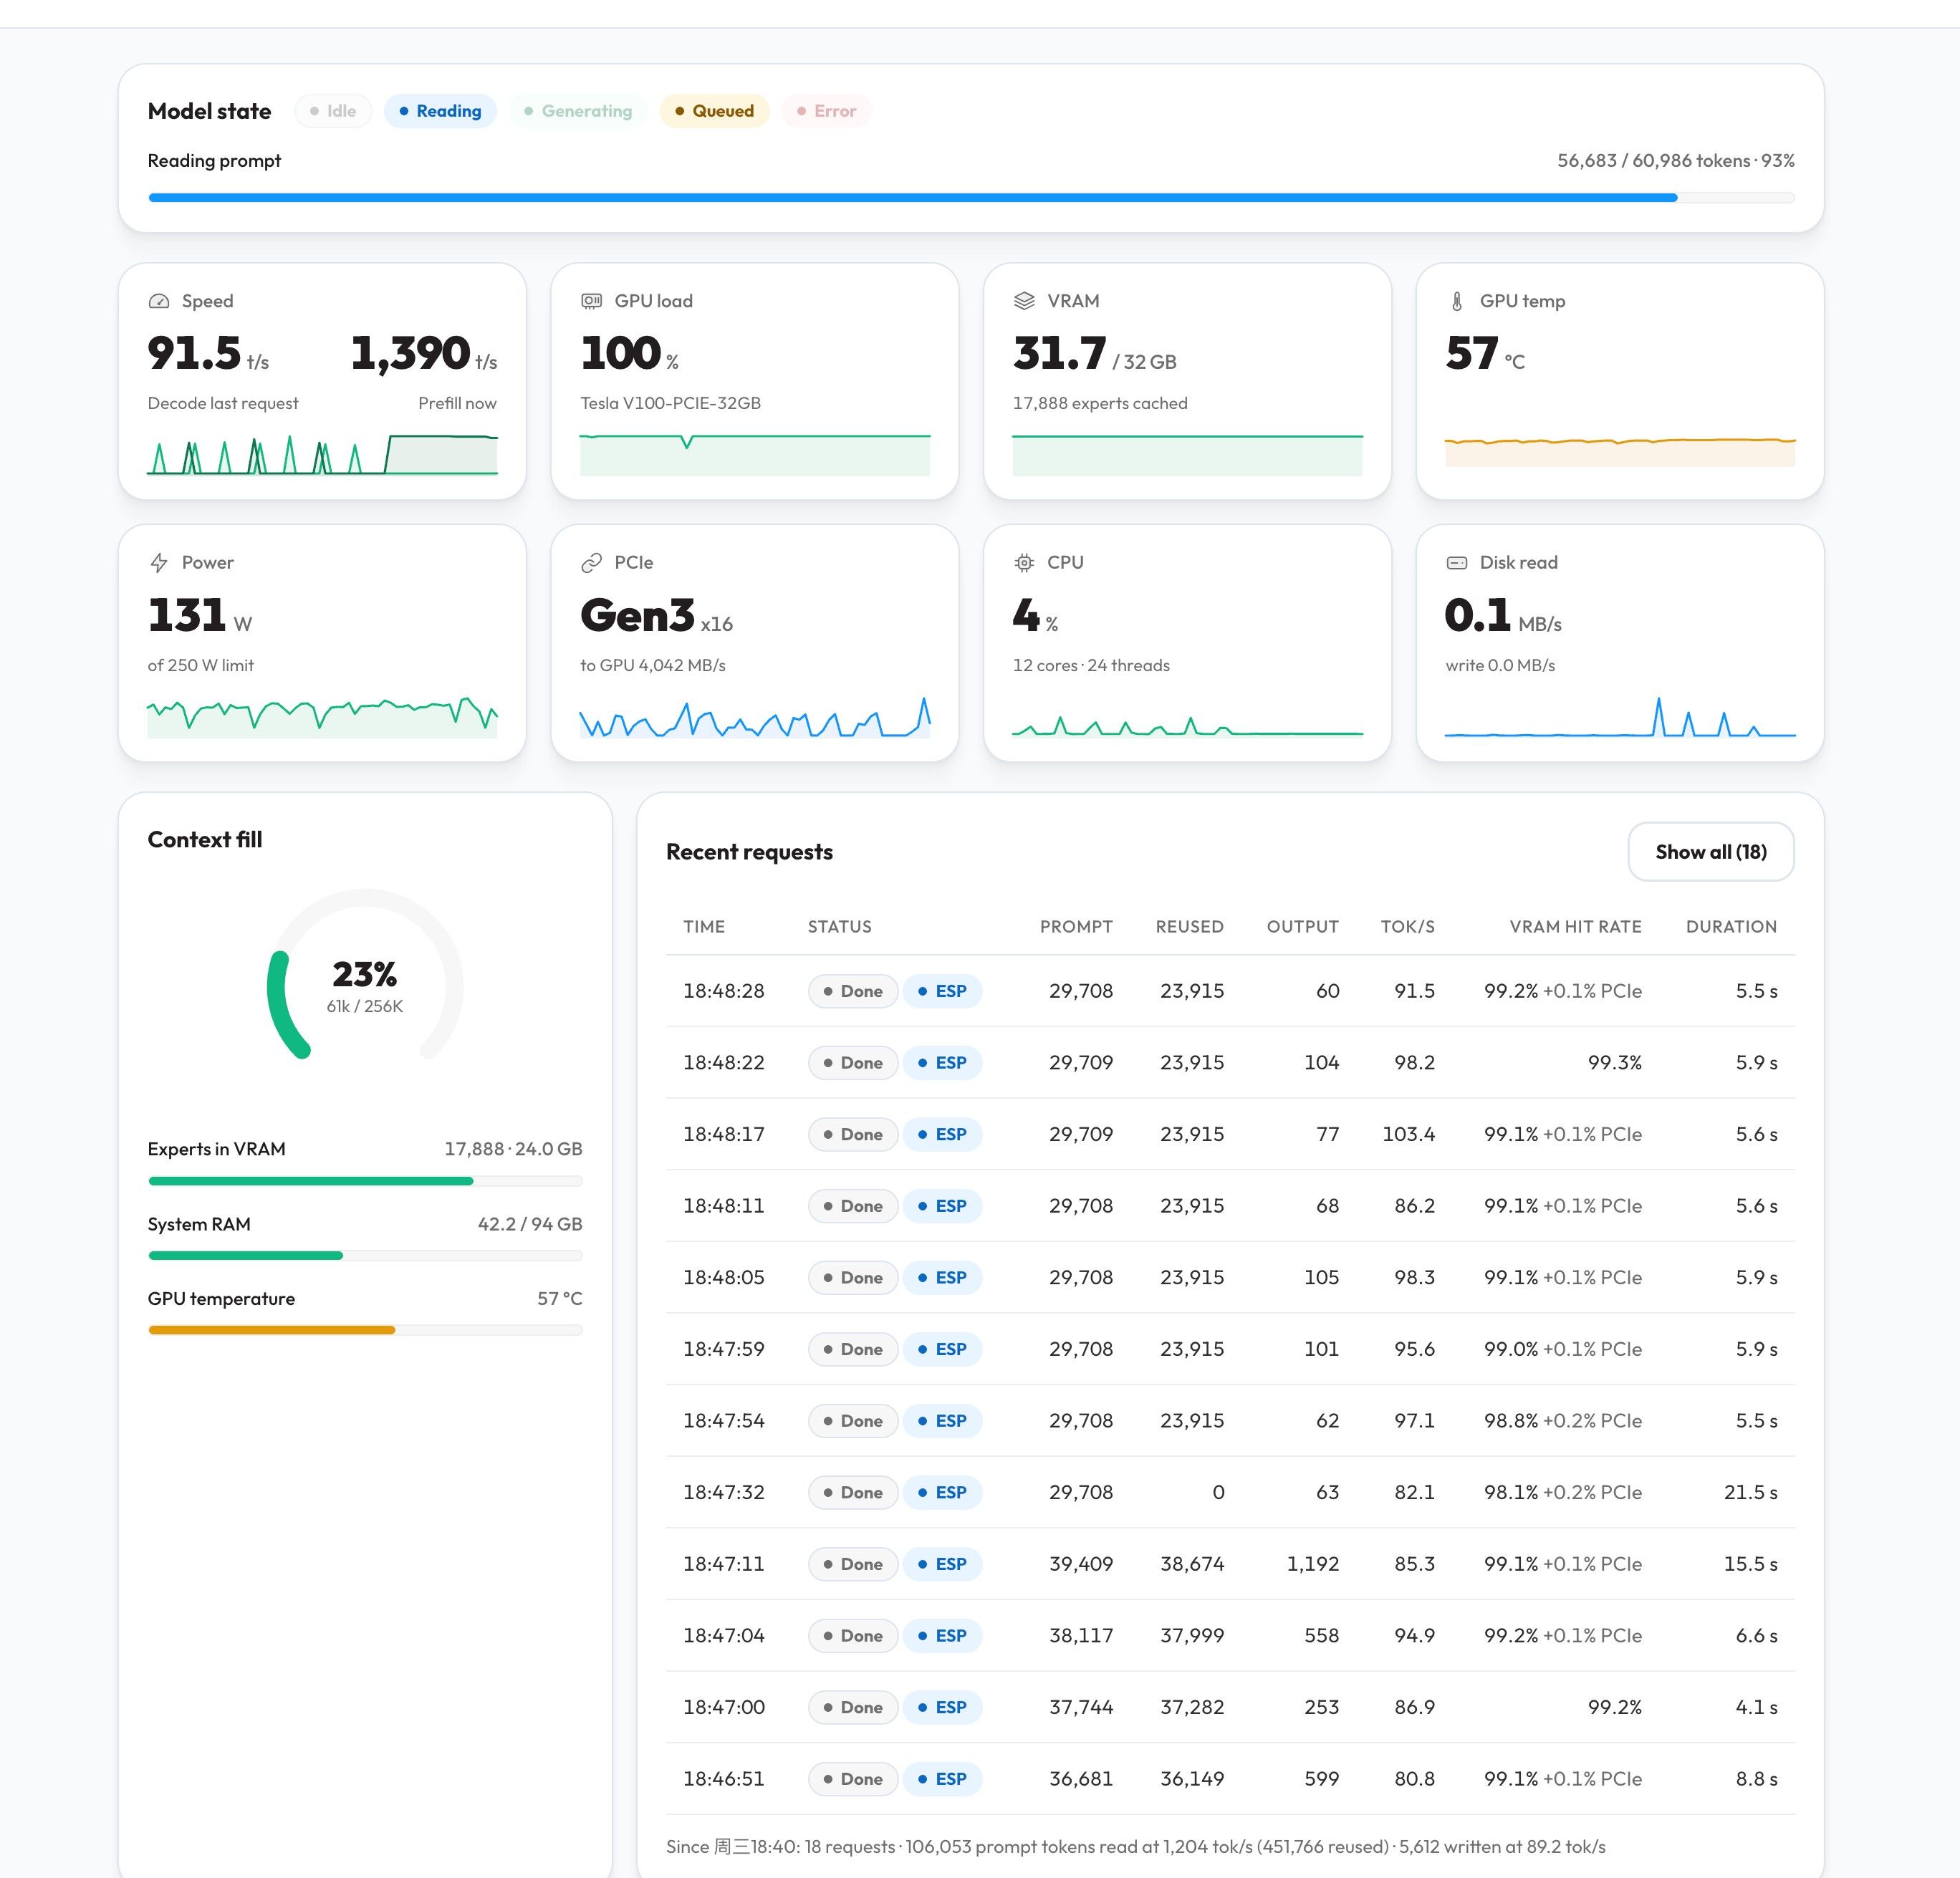
Task: Open Show all (18) requests
Action: [1711, 852]
